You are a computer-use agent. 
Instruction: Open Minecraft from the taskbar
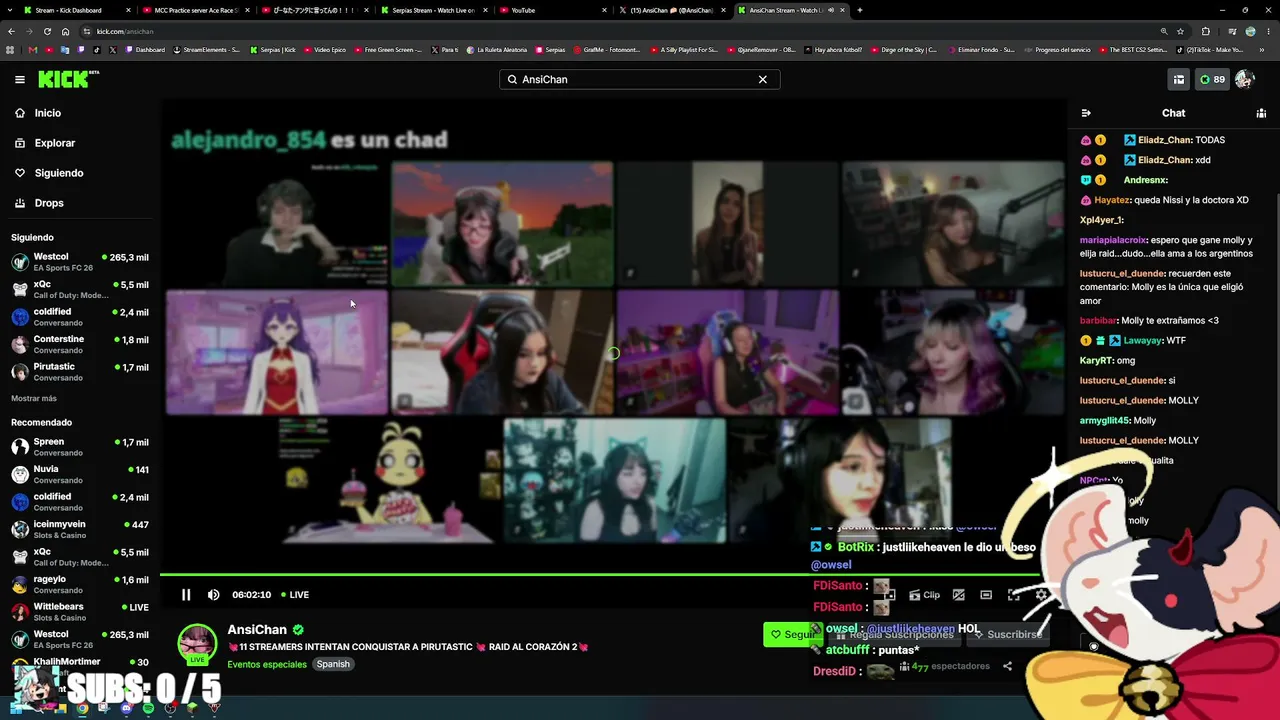pos(192,708)
